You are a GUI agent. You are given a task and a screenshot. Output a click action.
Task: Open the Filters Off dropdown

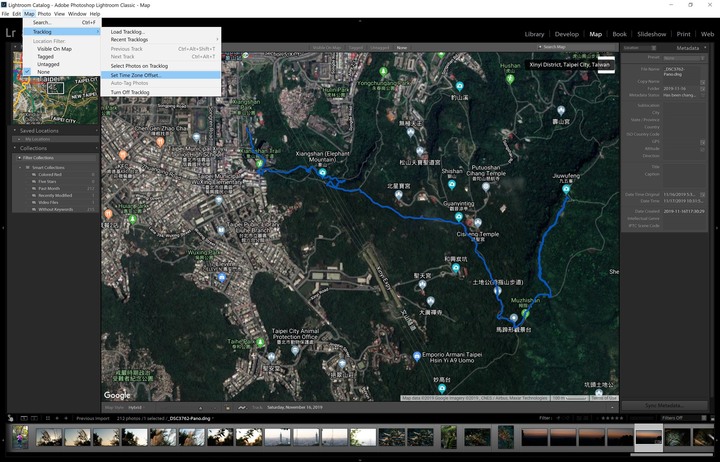[681, 418]
